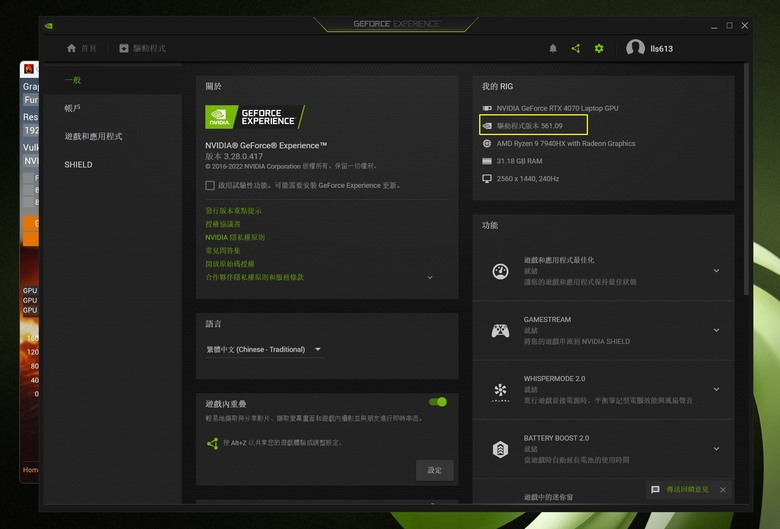Open NVIDIA 隱私權原則 link
The width and height of the screenshot is (780, 529).
click(x=235, y=237)
